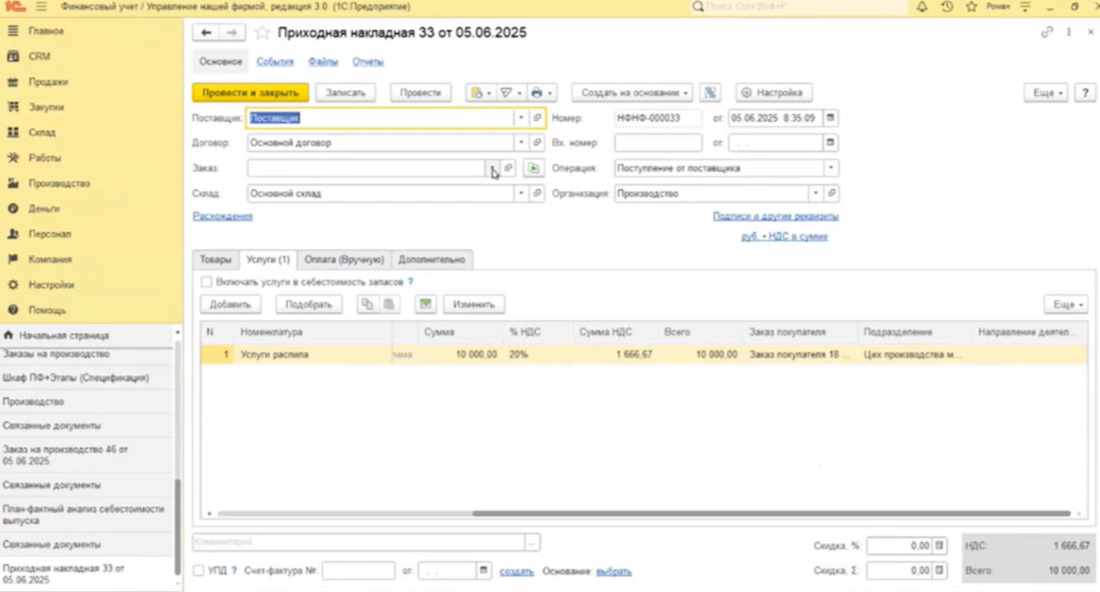Open the print menu icon

coord(542,93)
